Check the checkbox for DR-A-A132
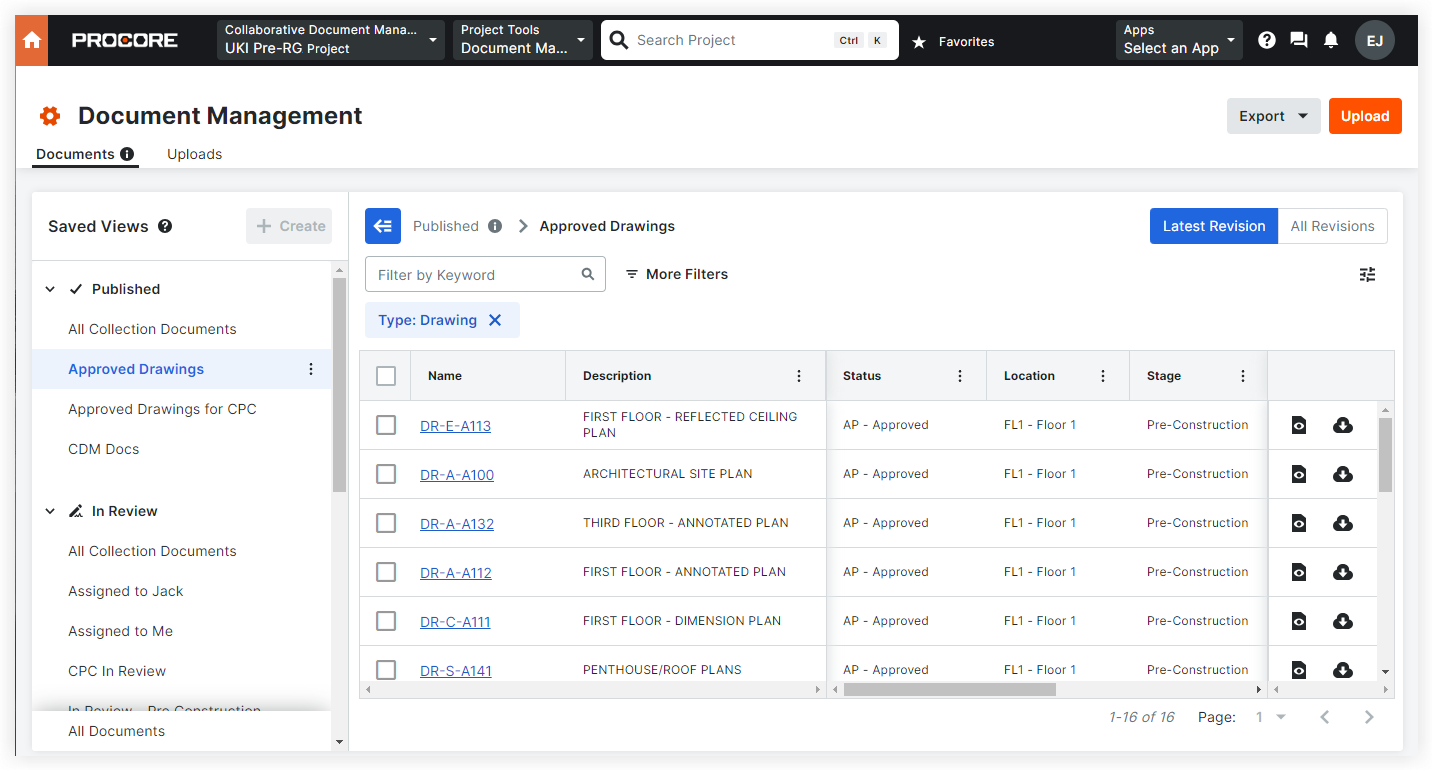The width and height of the screenshot is (1433, 771). [386, 522]
